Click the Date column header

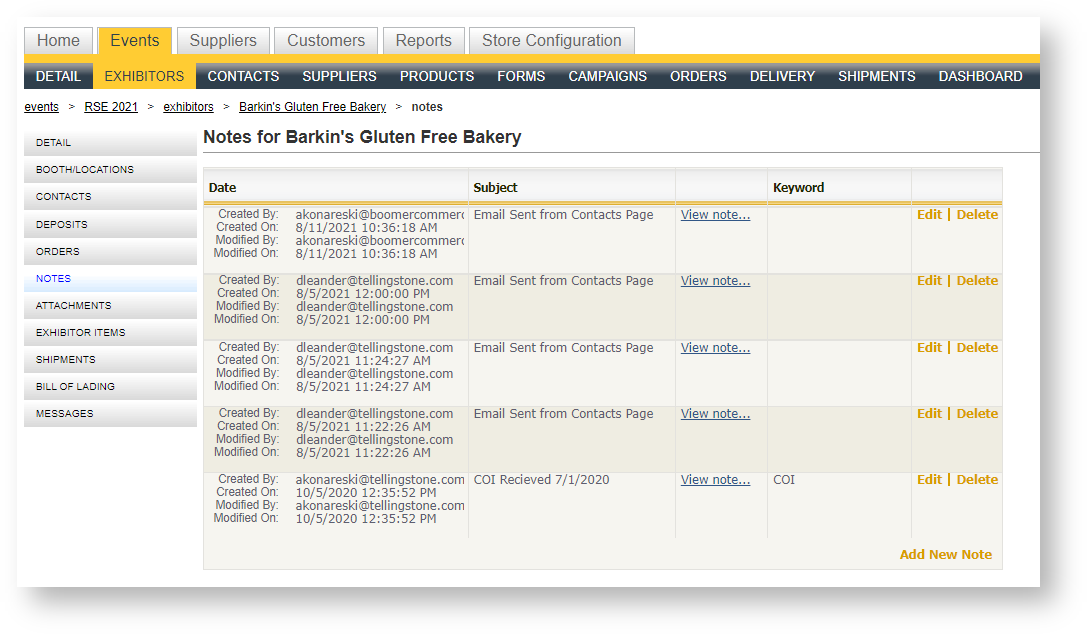click(x=223, y=188)
